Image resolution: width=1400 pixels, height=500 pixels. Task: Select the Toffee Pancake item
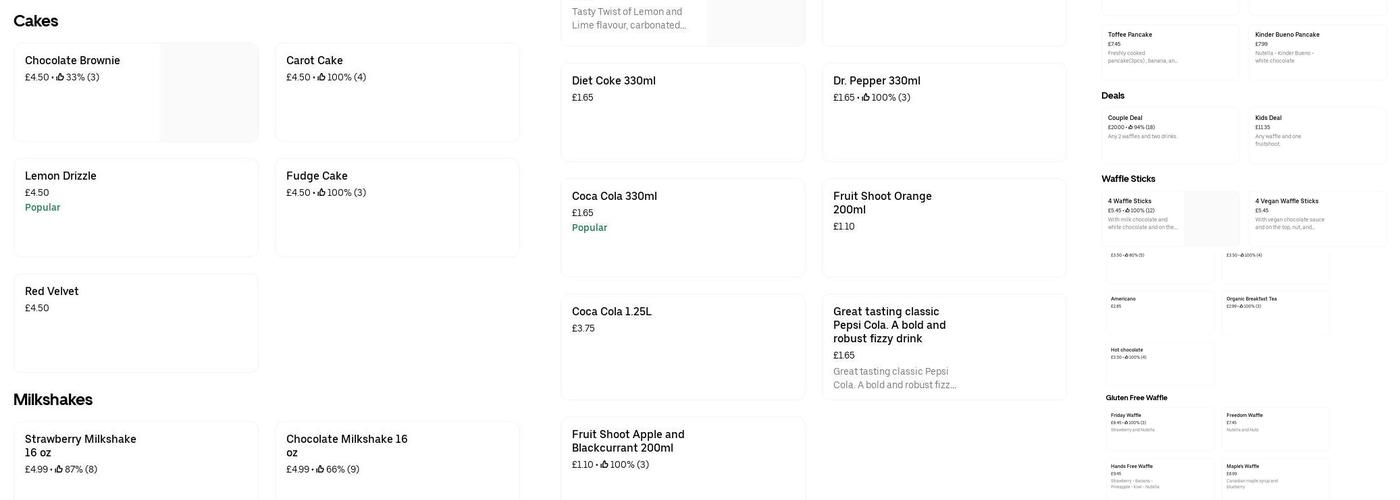[1170, 52]
